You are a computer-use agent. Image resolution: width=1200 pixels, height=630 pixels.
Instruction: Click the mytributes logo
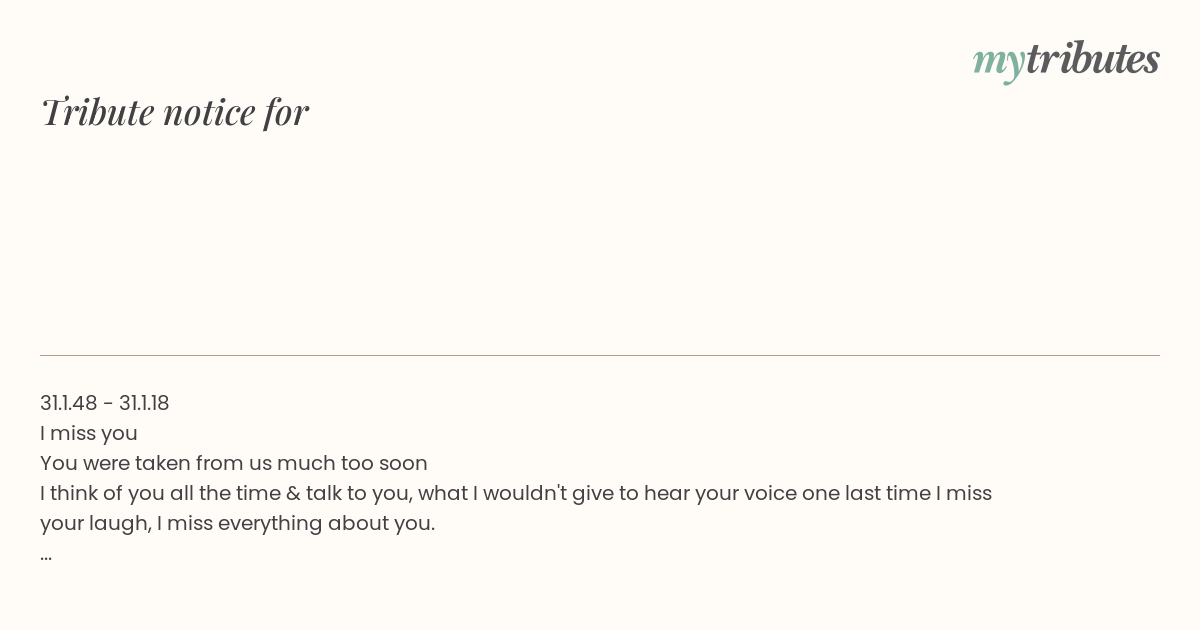pos(1066,61)
